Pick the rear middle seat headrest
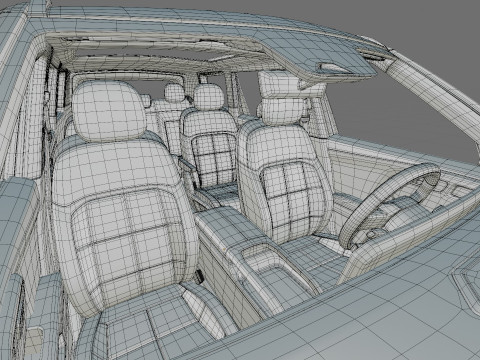 point(209,97)
